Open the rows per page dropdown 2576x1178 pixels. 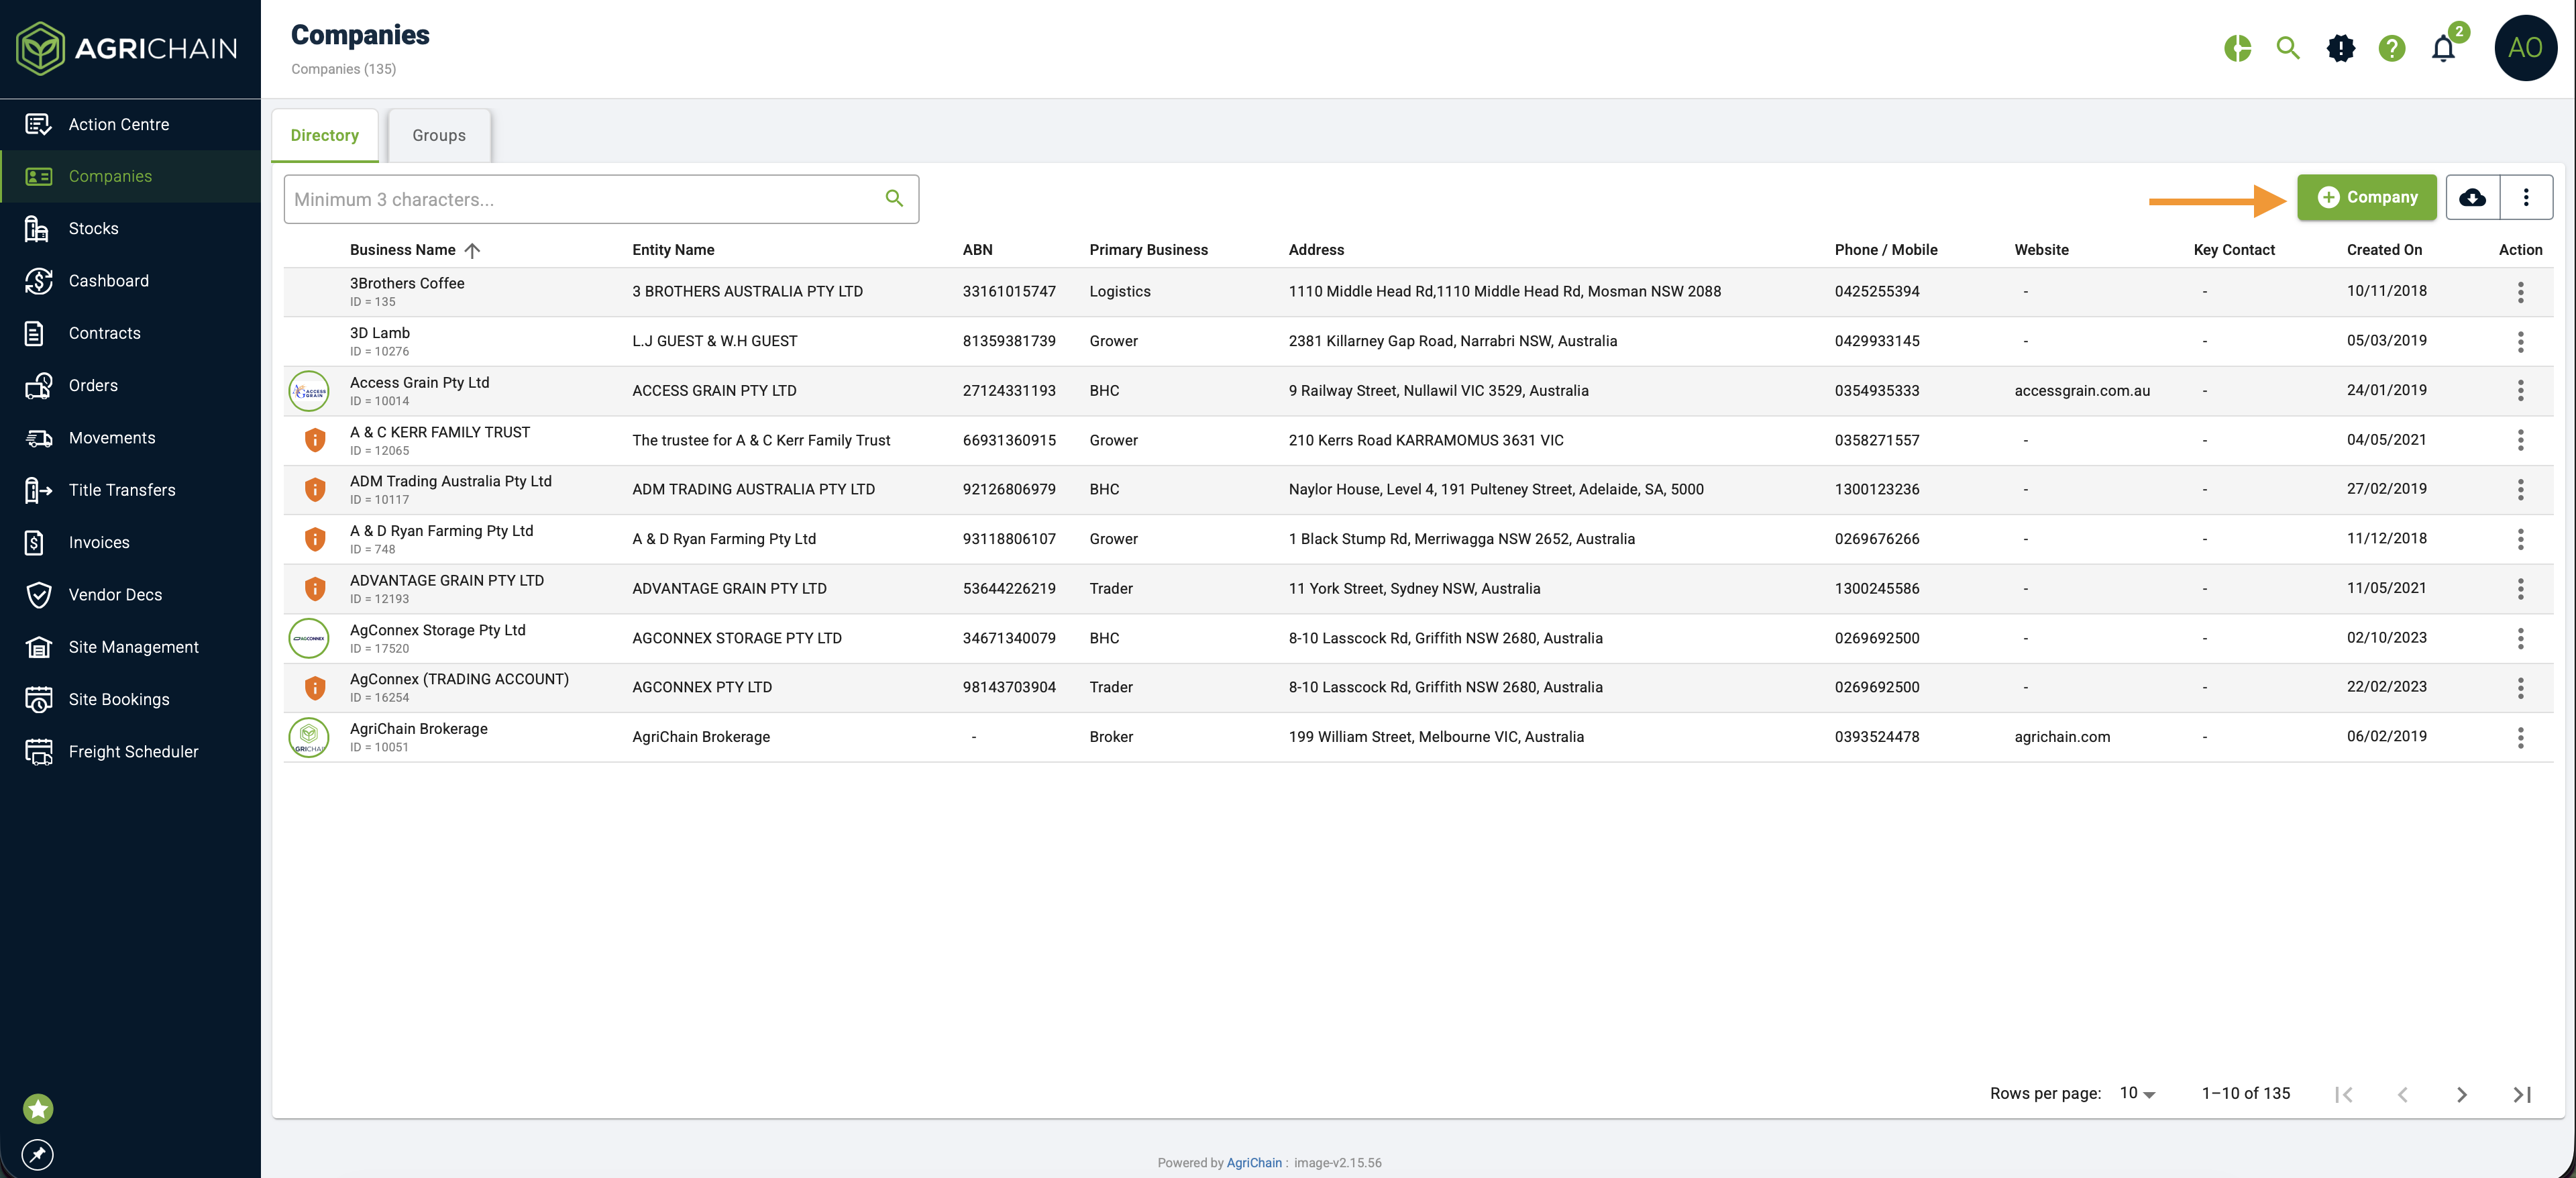pyautogui.click(x=2137, y=1093)
